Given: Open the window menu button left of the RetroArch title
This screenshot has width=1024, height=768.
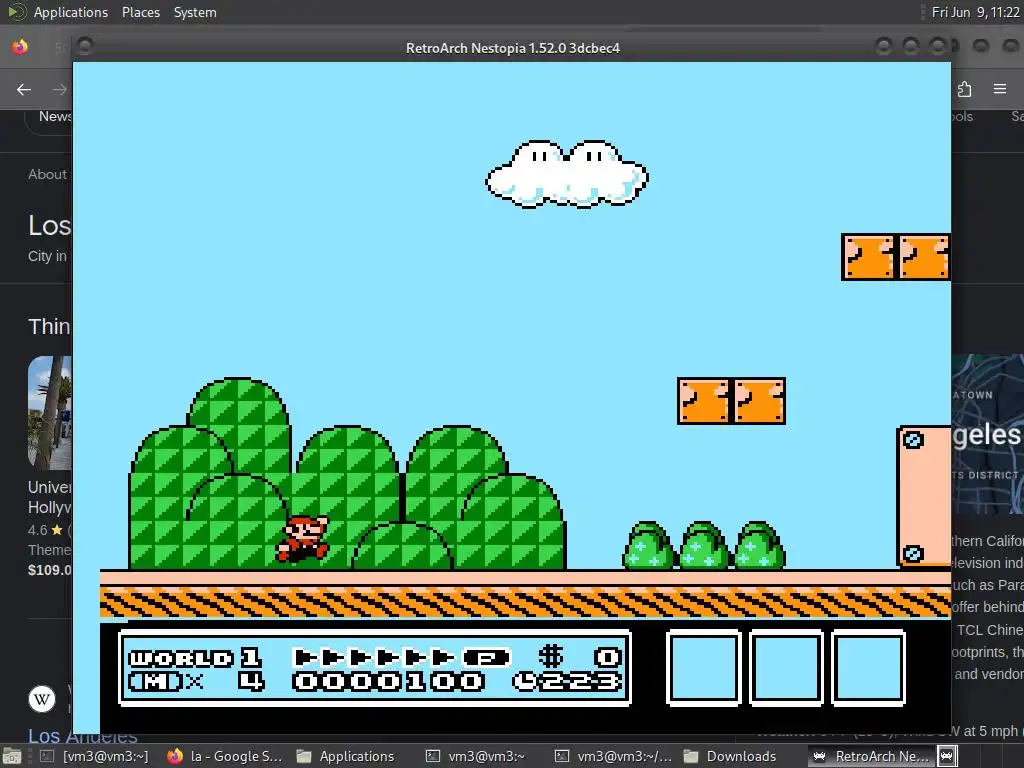Looking at the screenshot, I should (x=85, y=46).
